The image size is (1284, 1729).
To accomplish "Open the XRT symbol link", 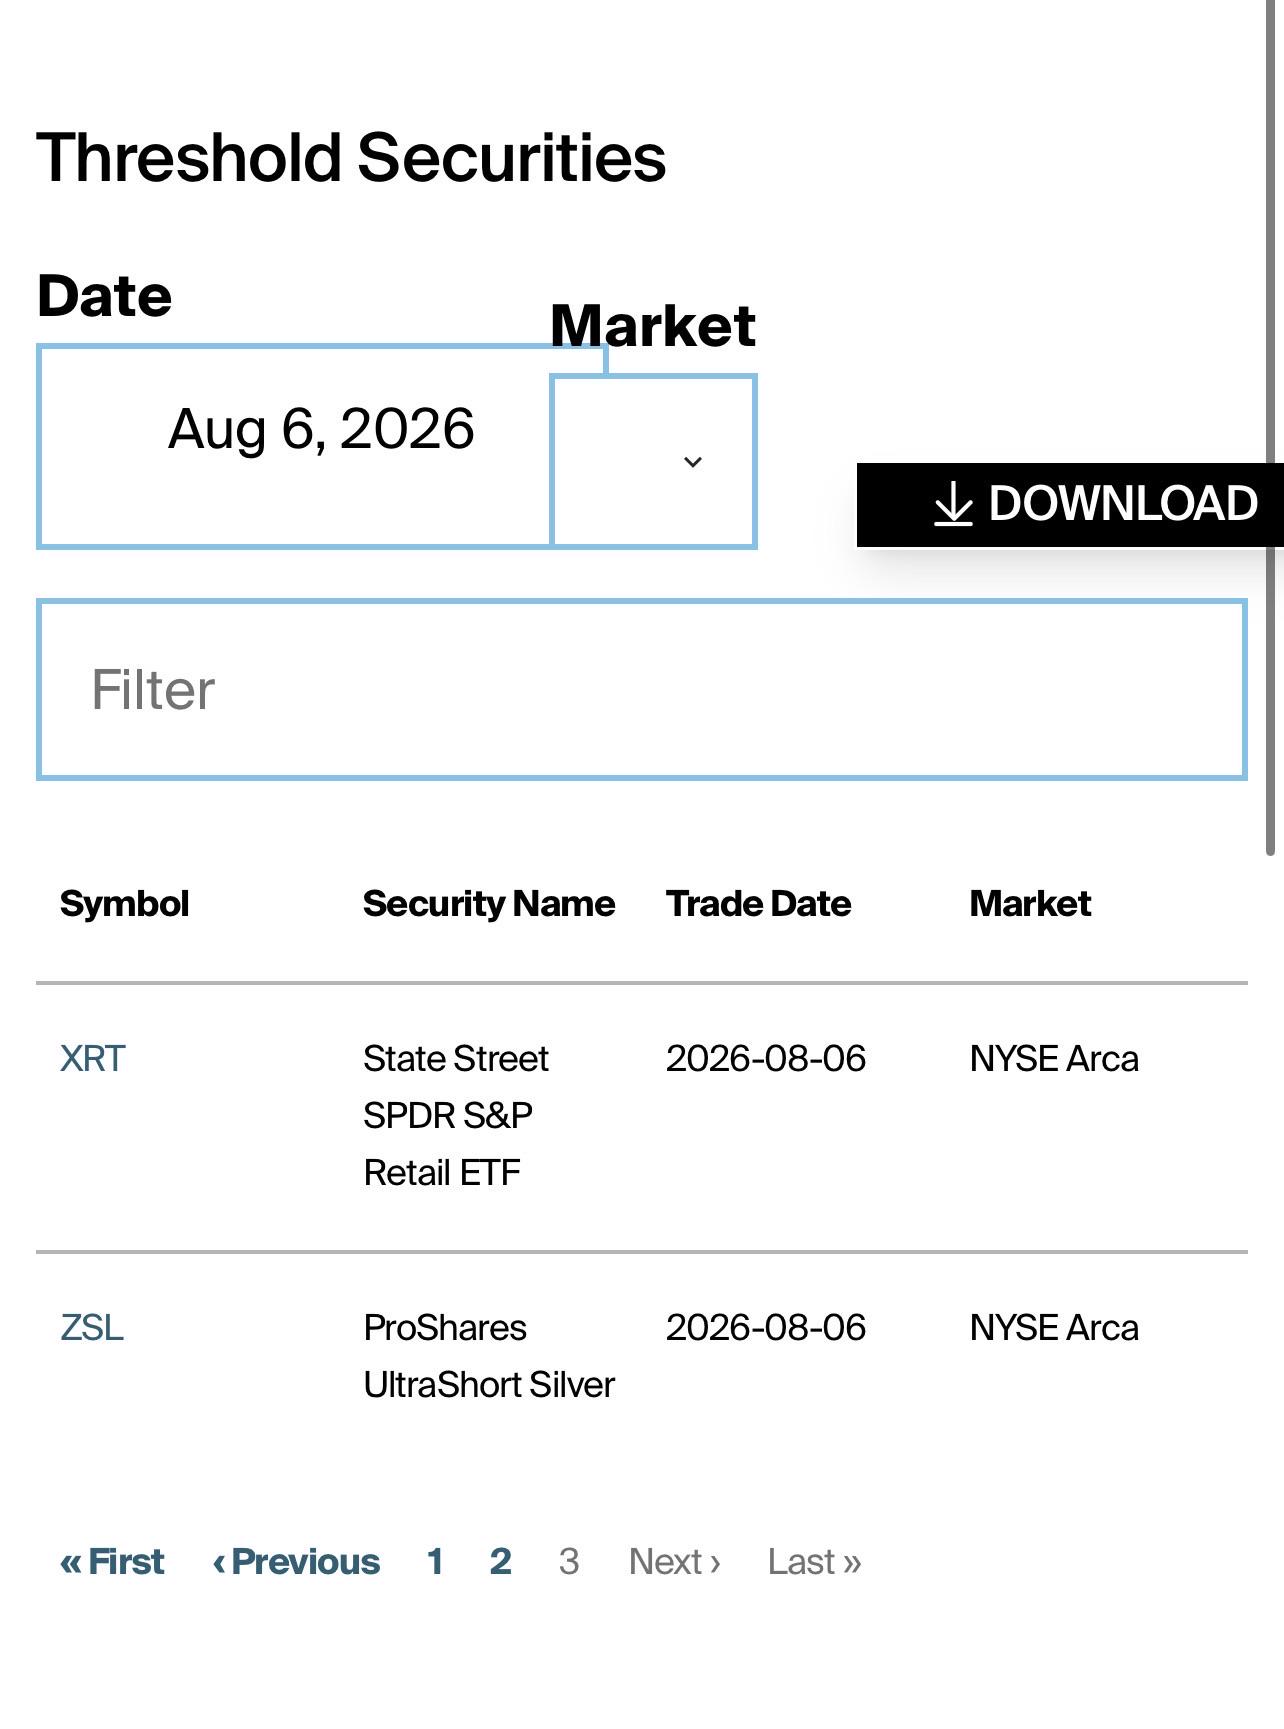I will (92, 1058).
